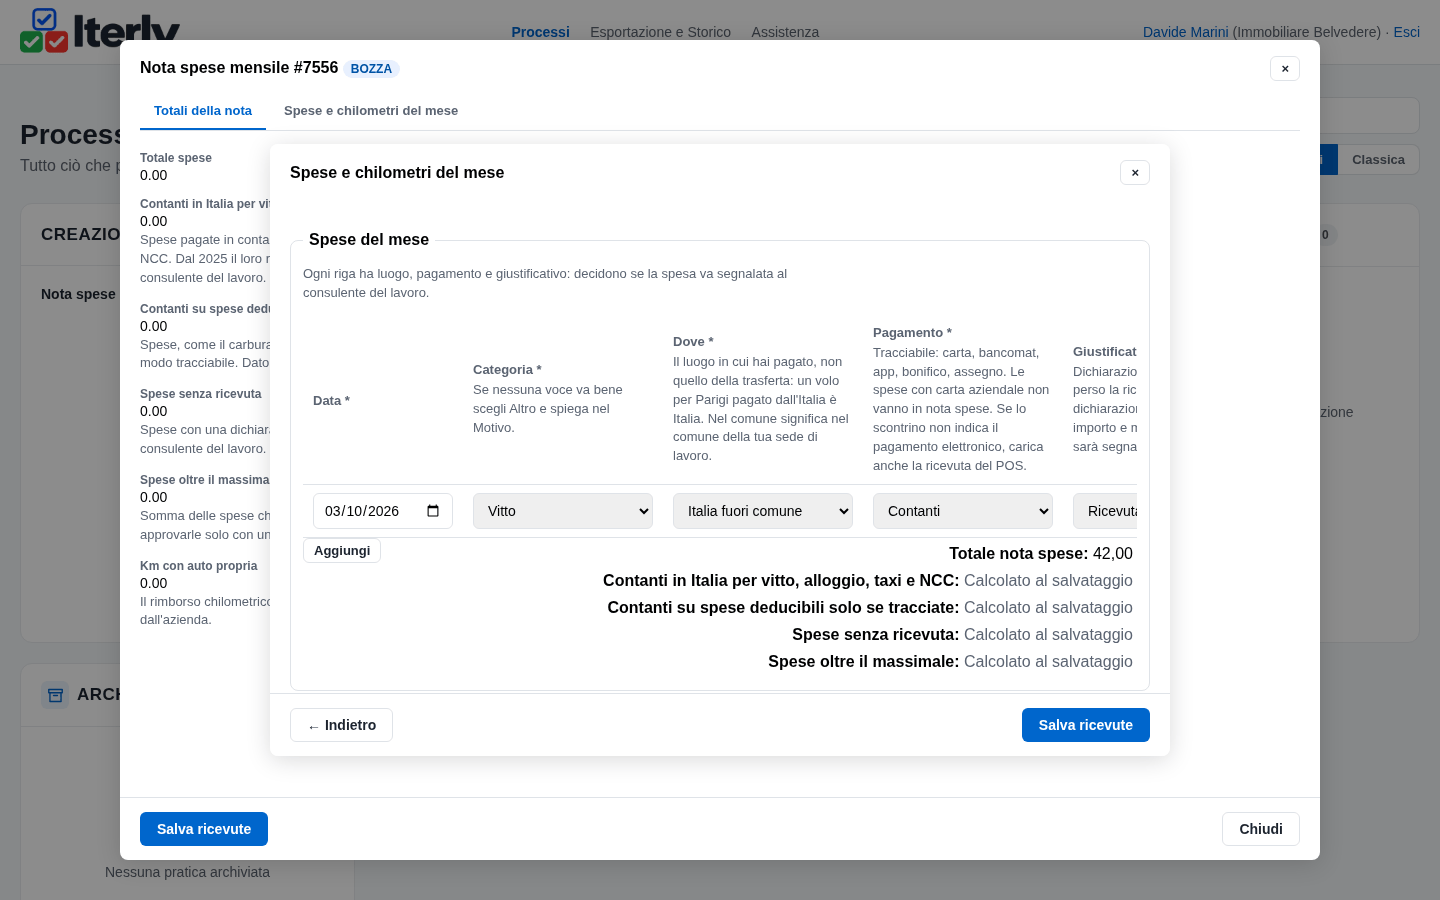Click the Chiudi button

(x=1261, y=829)
